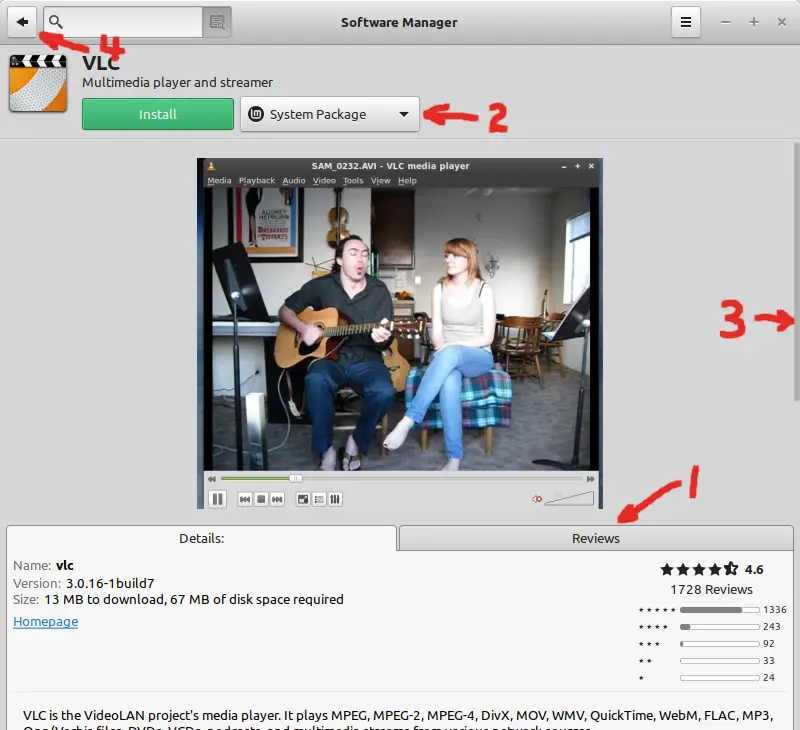Open the Homepage link
Image resolution: width=800 pixels, height=730 pixels.
(45, 621)
